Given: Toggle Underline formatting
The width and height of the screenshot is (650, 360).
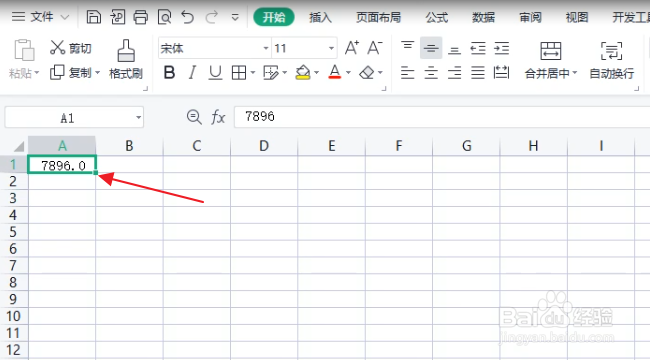Looking at the screenshot, I should [215, 73].
